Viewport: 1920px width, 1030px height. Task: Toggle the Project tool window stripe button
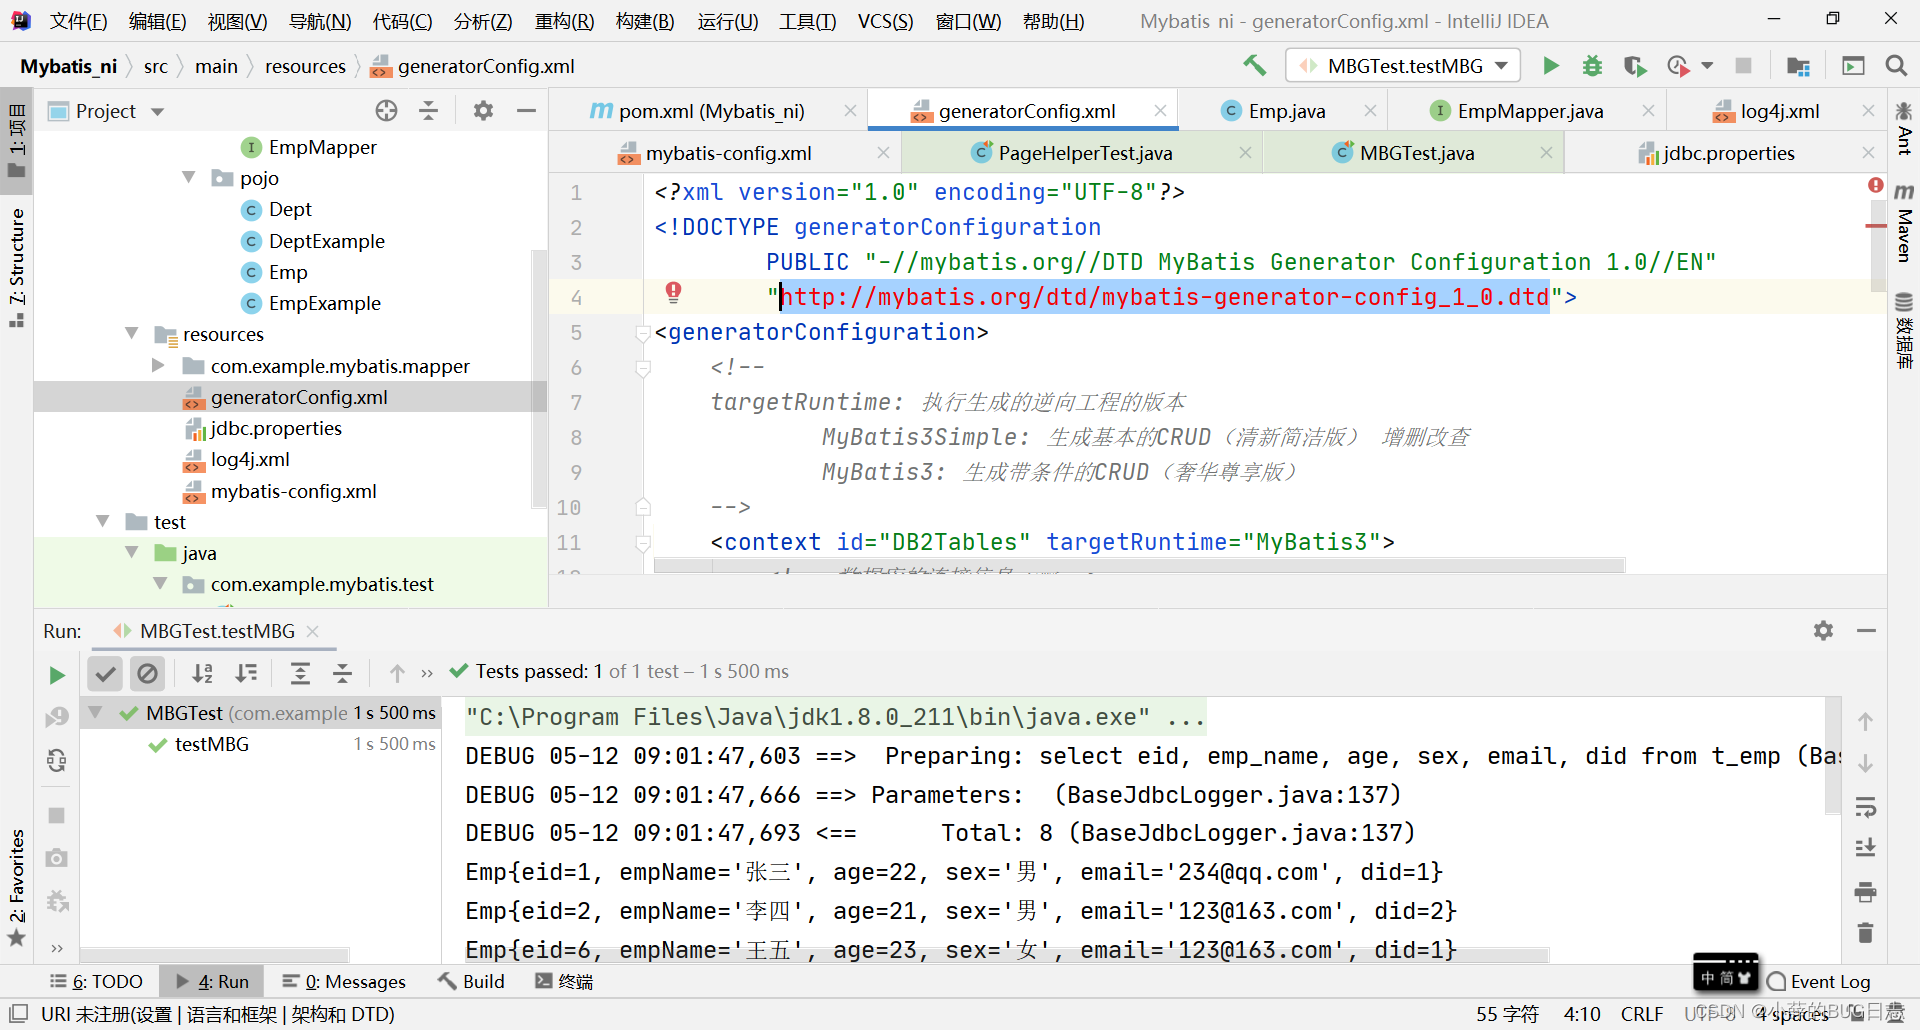tap(17, 140)
